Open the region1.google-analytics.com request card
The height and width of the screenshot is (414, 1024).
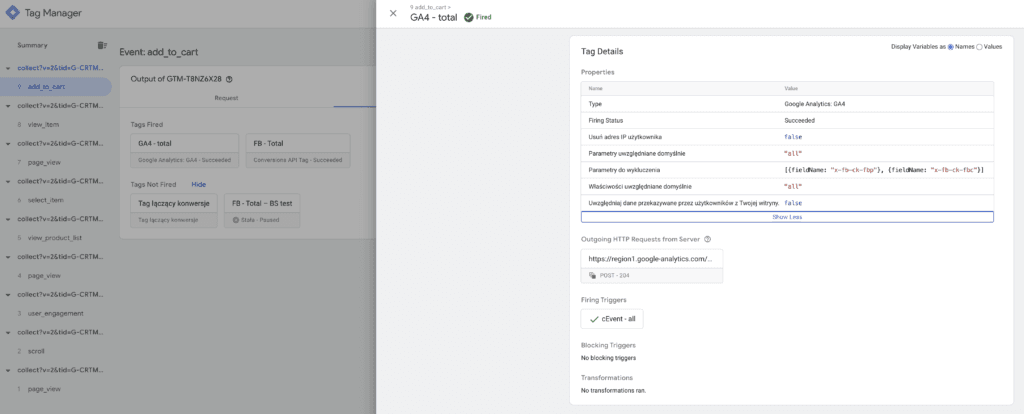point(652,266)
